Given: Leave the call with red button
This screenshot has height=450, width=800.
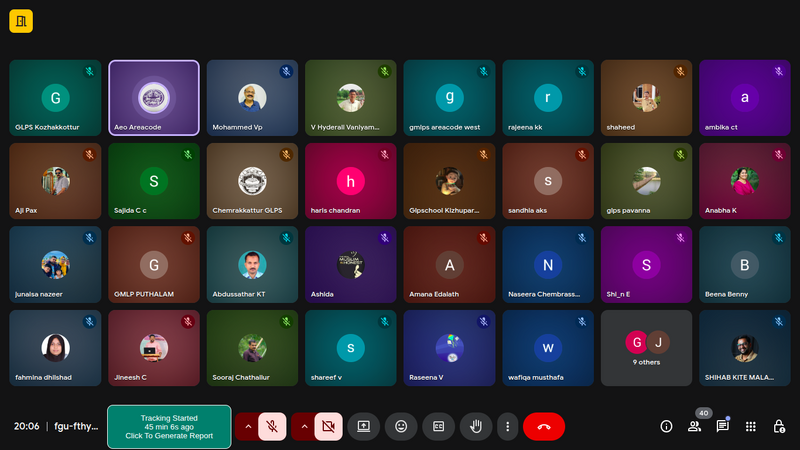Looking at the screenshot, I should (x=544, y=426).
